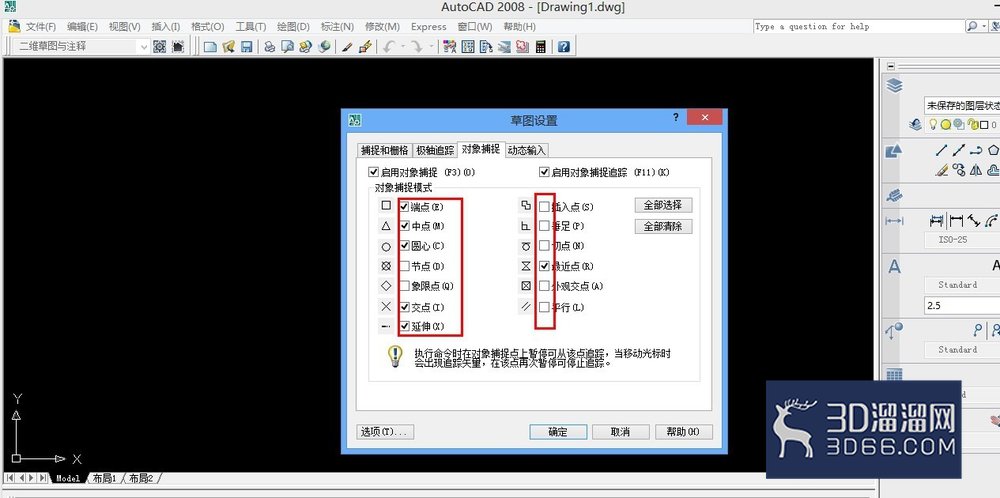Open the Express menu
The width and height of the screenshot is (1000, 498).
pyautogui.click(x=429, y=27)
